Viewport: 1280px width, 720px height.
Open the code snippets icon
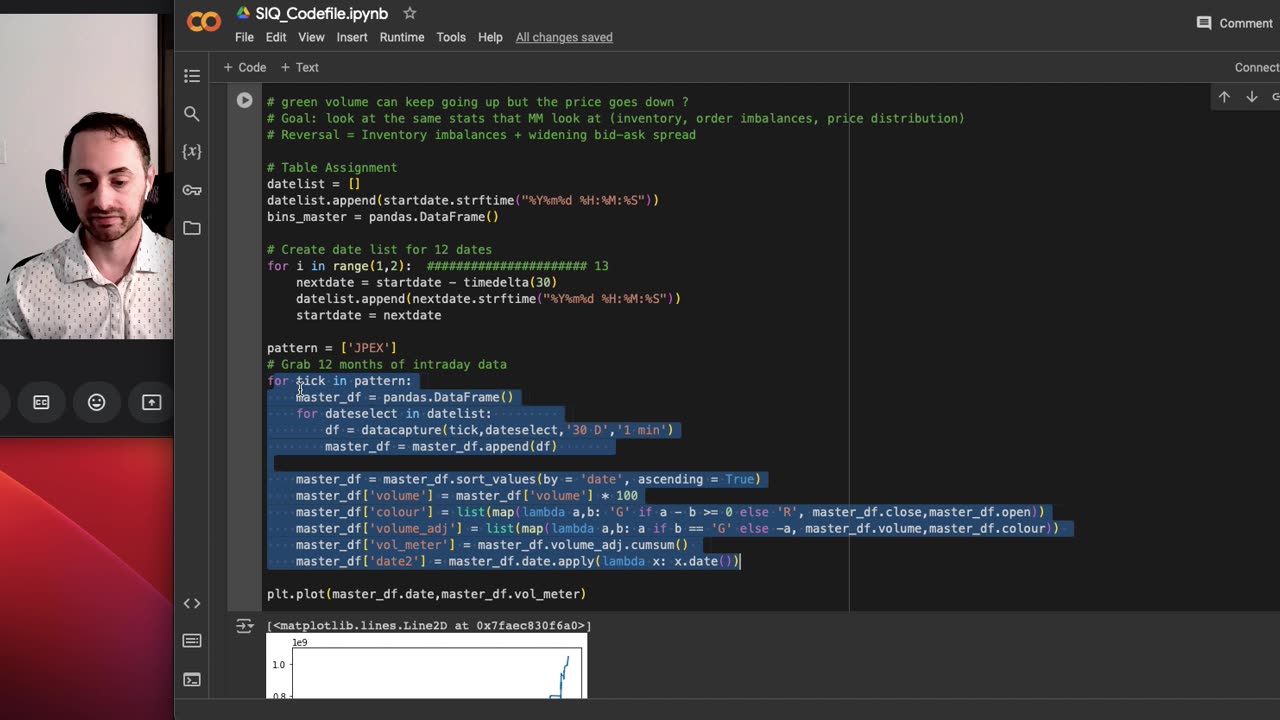point(192,603)
